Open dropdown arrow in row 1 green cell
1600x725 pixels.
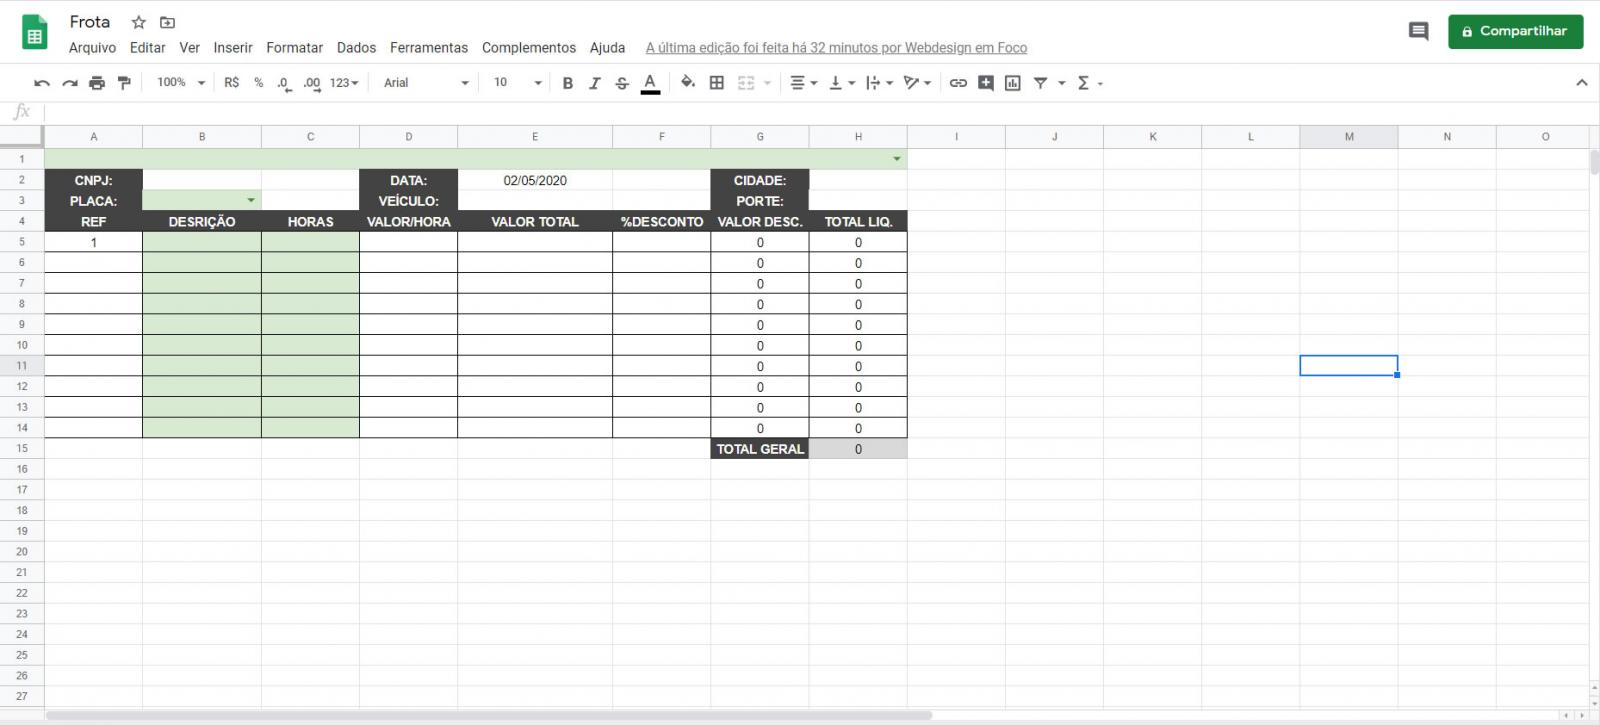click(897, 159)
